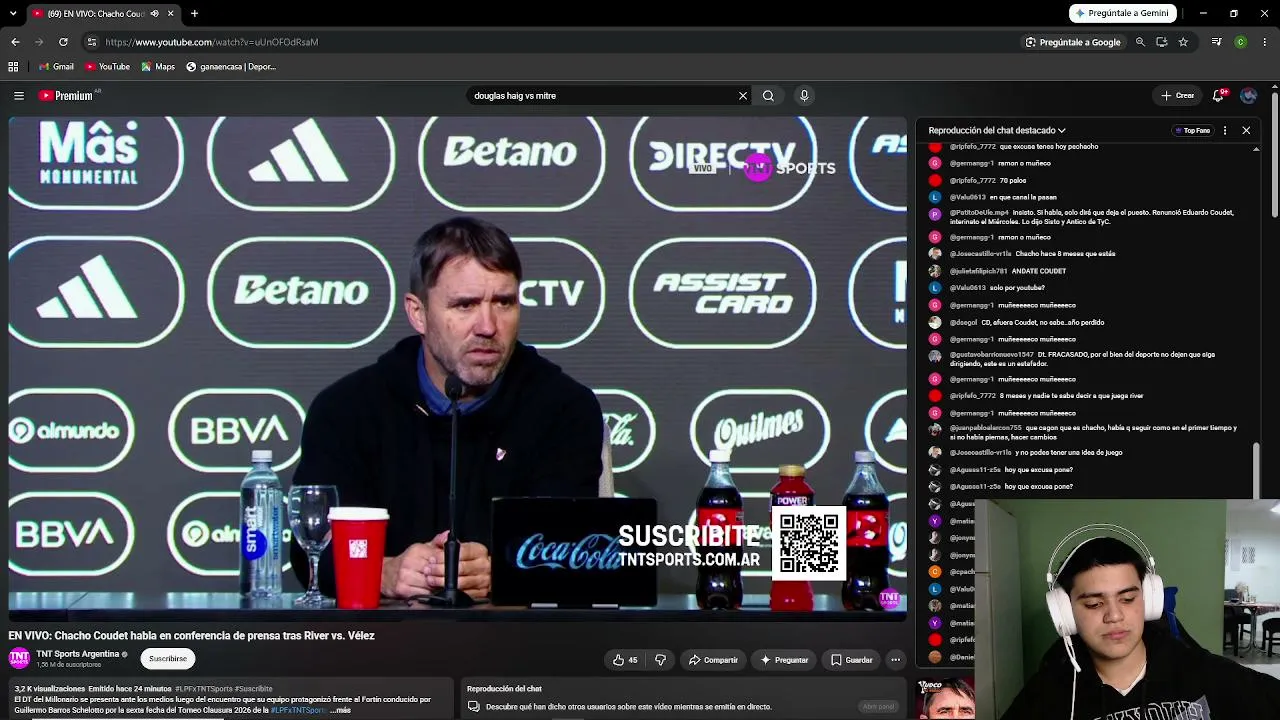The width and height of the screenshot is (1280, 720).
Task: Clear the YouTube search query
Action: click(743, 96)
